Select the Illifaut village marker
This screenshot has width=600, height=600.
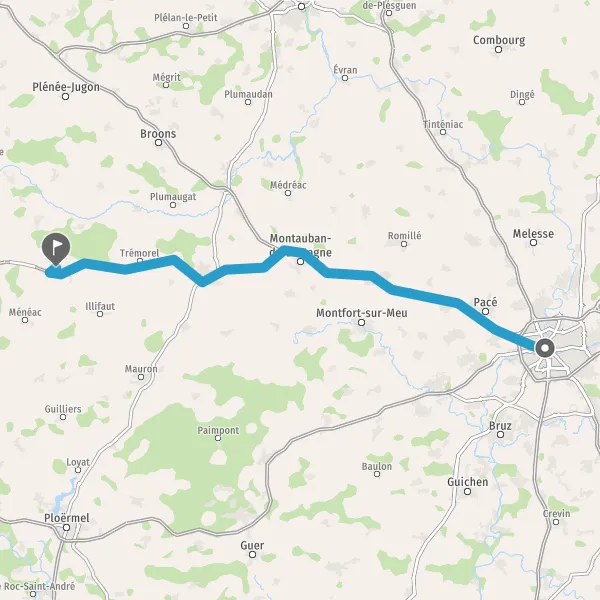(x=100, y=314)
